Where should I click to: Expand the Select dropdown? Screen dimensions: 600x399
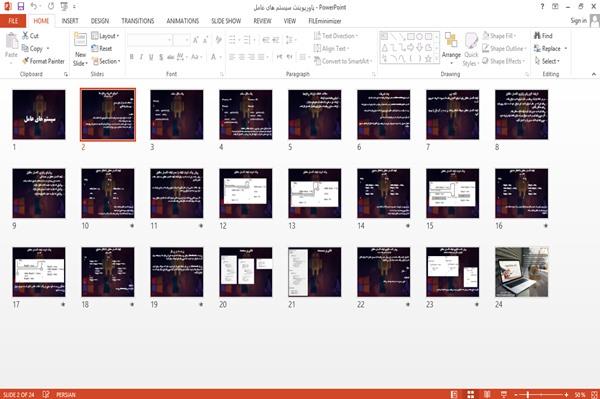tap(547, 61)
